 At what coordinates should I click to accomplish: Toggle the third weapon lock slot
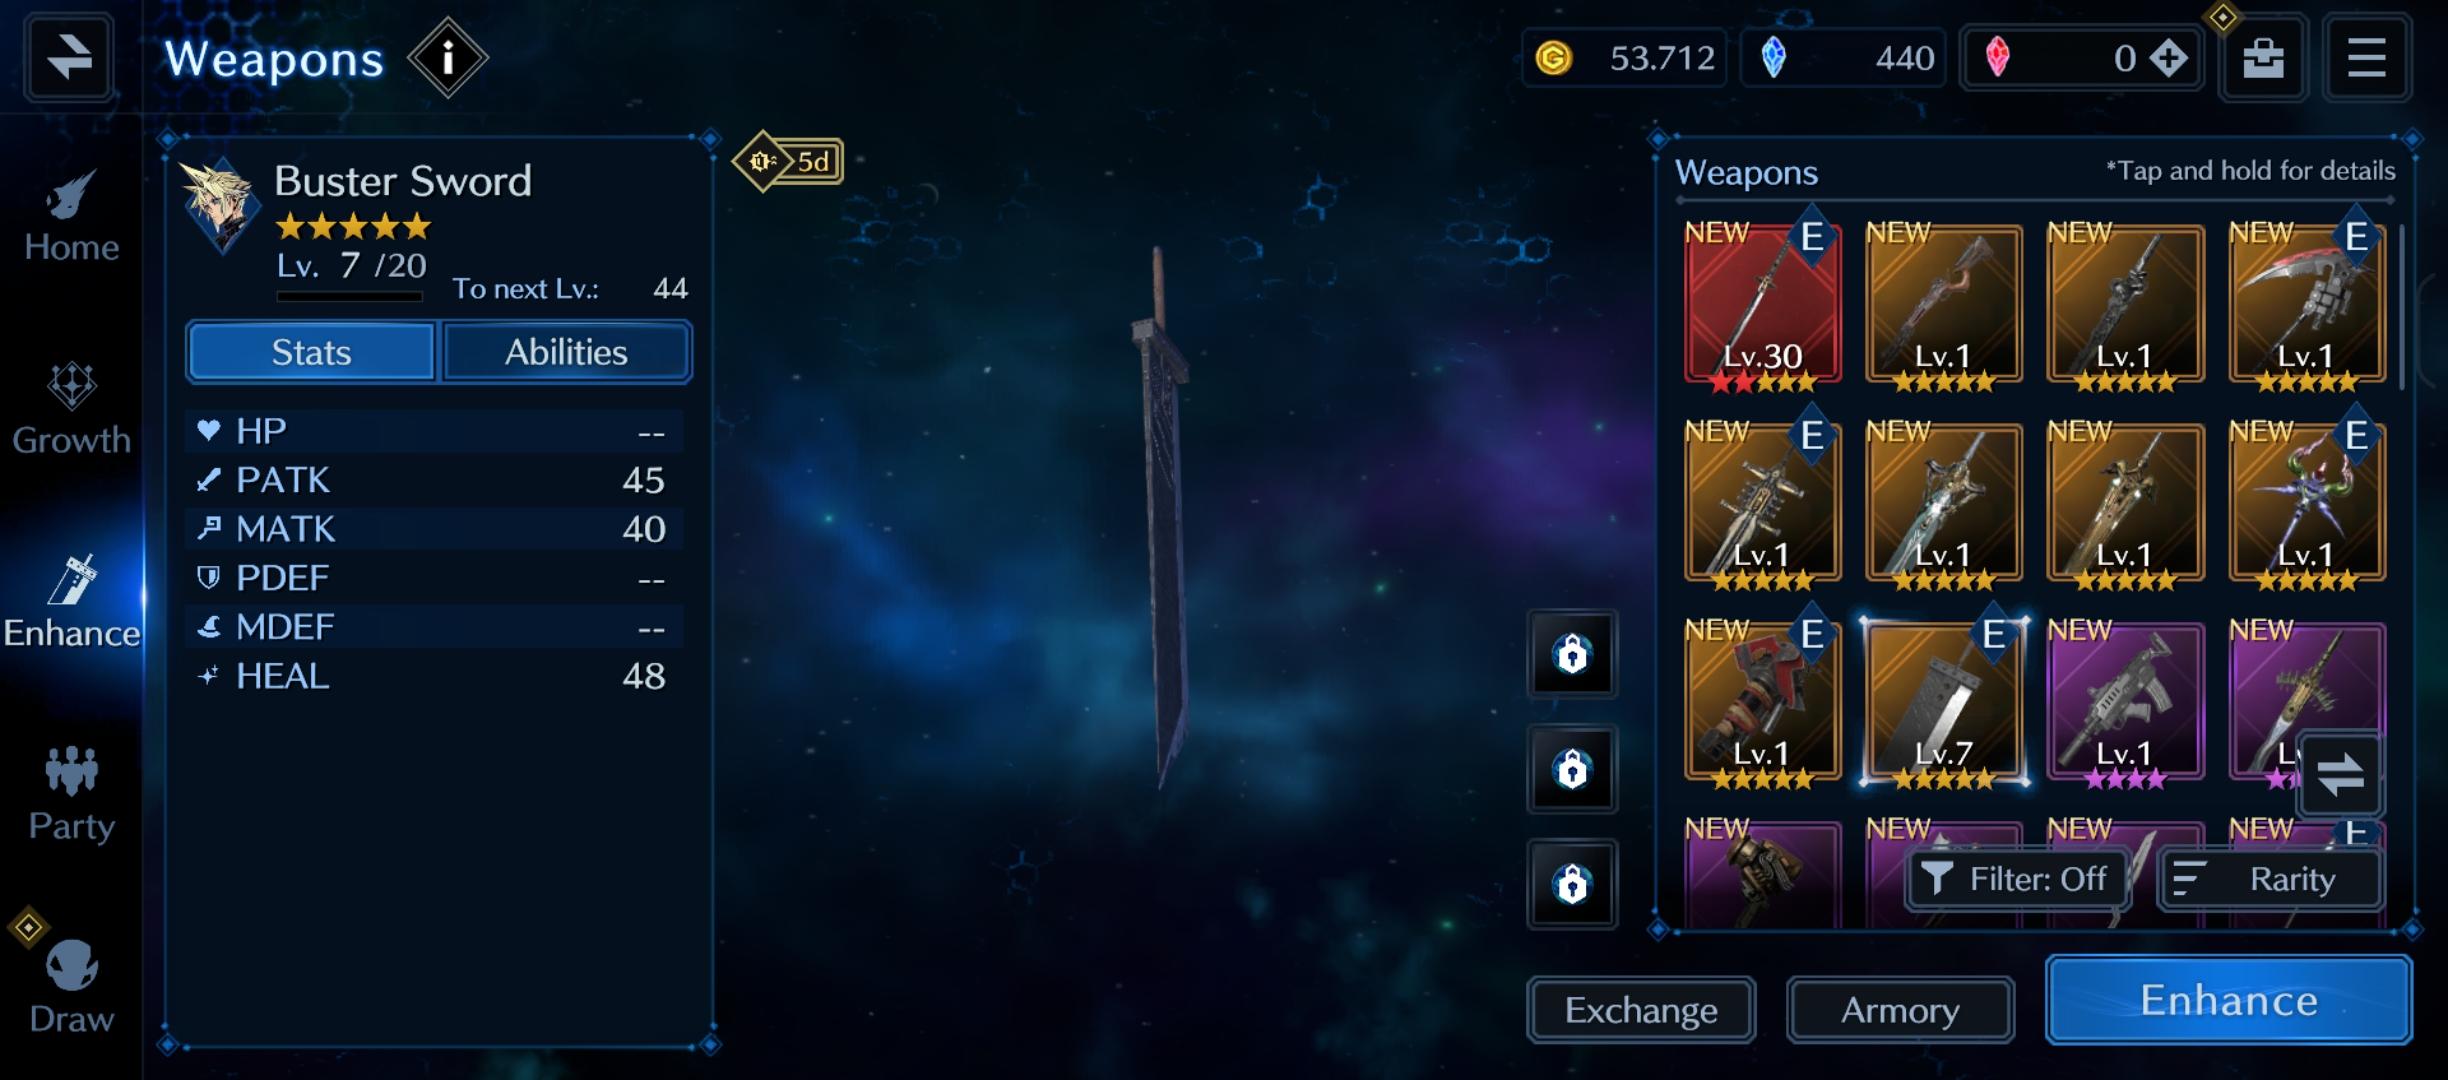pyautogui.click(x=1571, y=884)
